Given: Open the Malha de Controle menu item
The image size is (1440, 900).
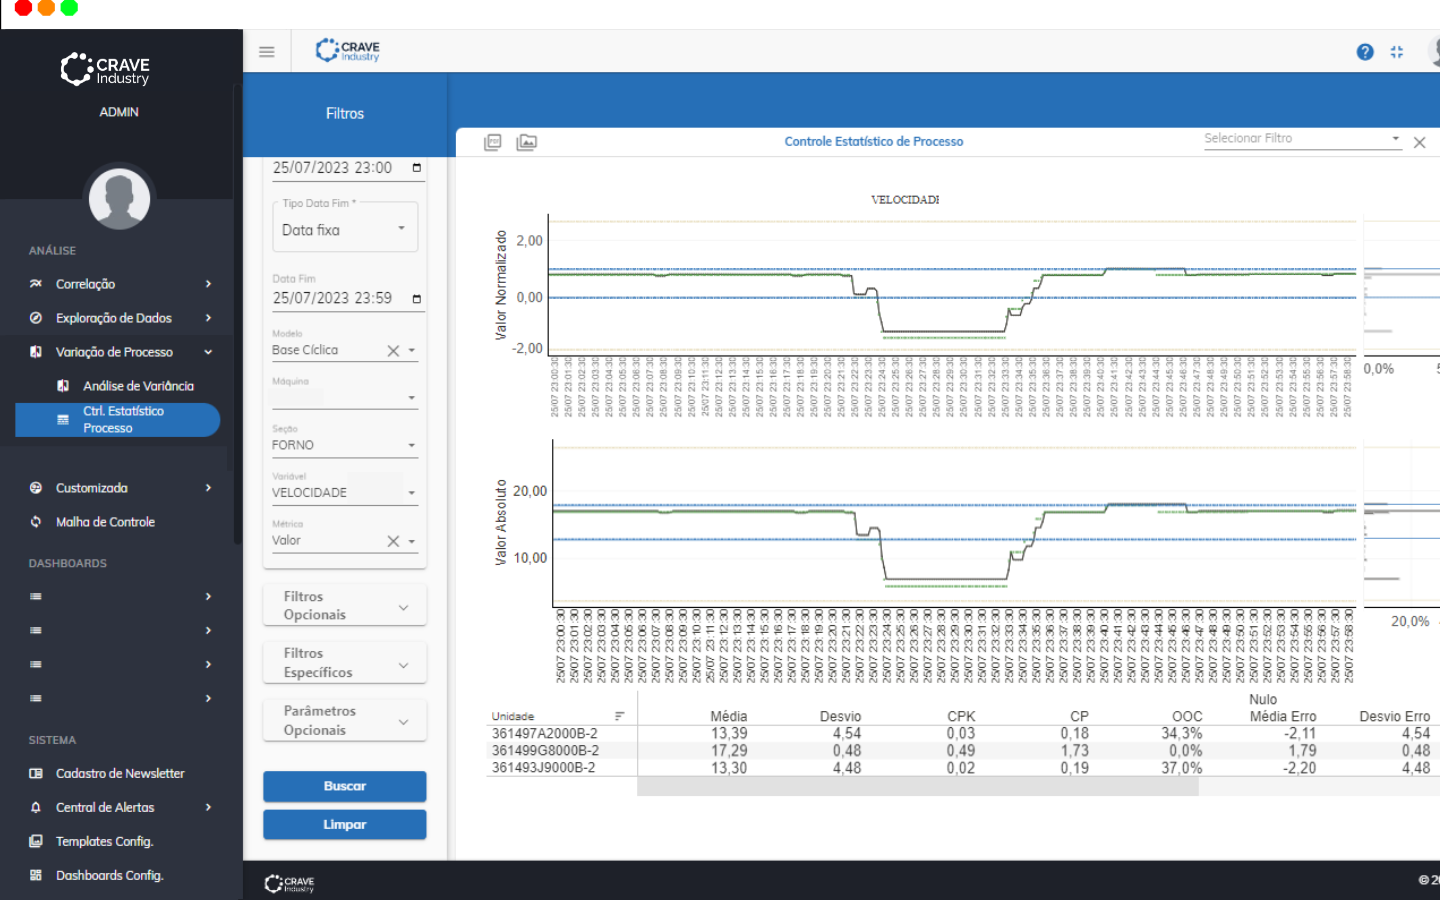Looking at the screenshot, I should pos(105,522).
